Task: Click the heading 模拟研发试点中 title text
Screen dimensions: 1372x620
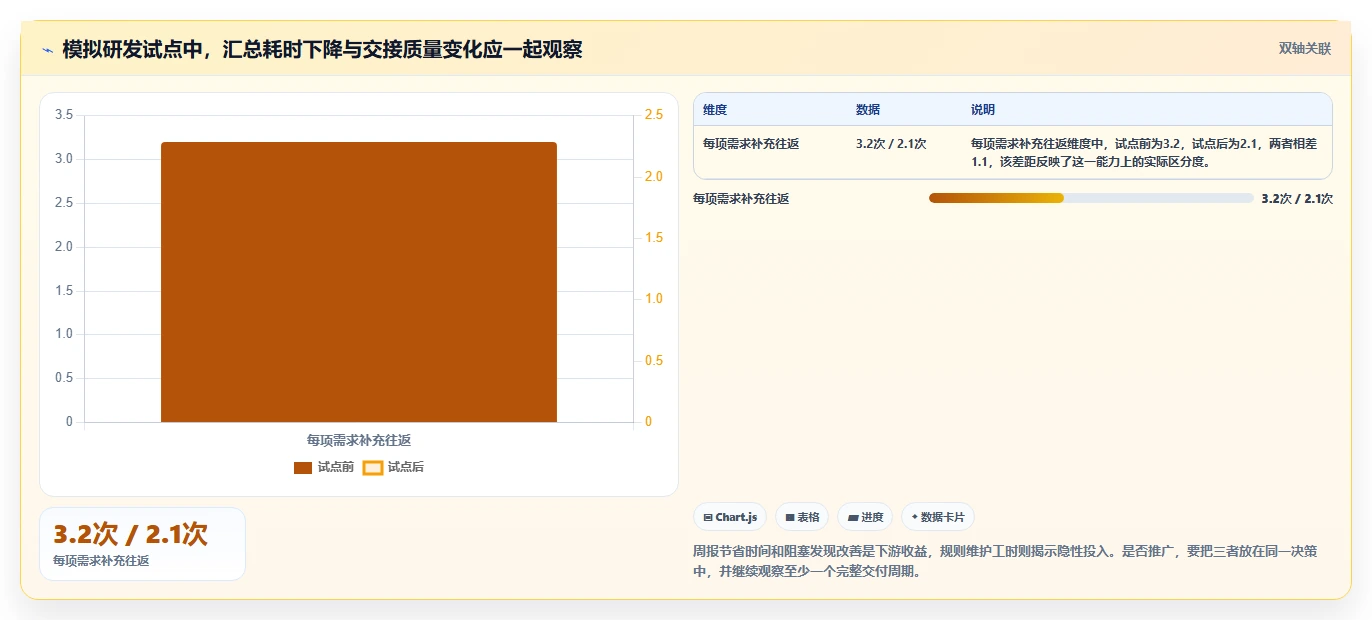Action: (322, 49)
